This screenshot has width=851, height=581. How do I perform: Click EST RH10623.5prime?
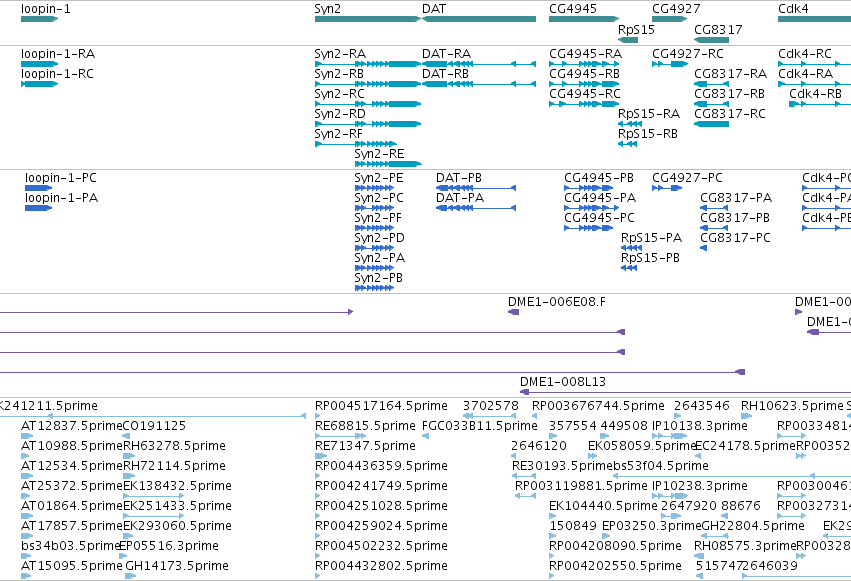point(746,416)
